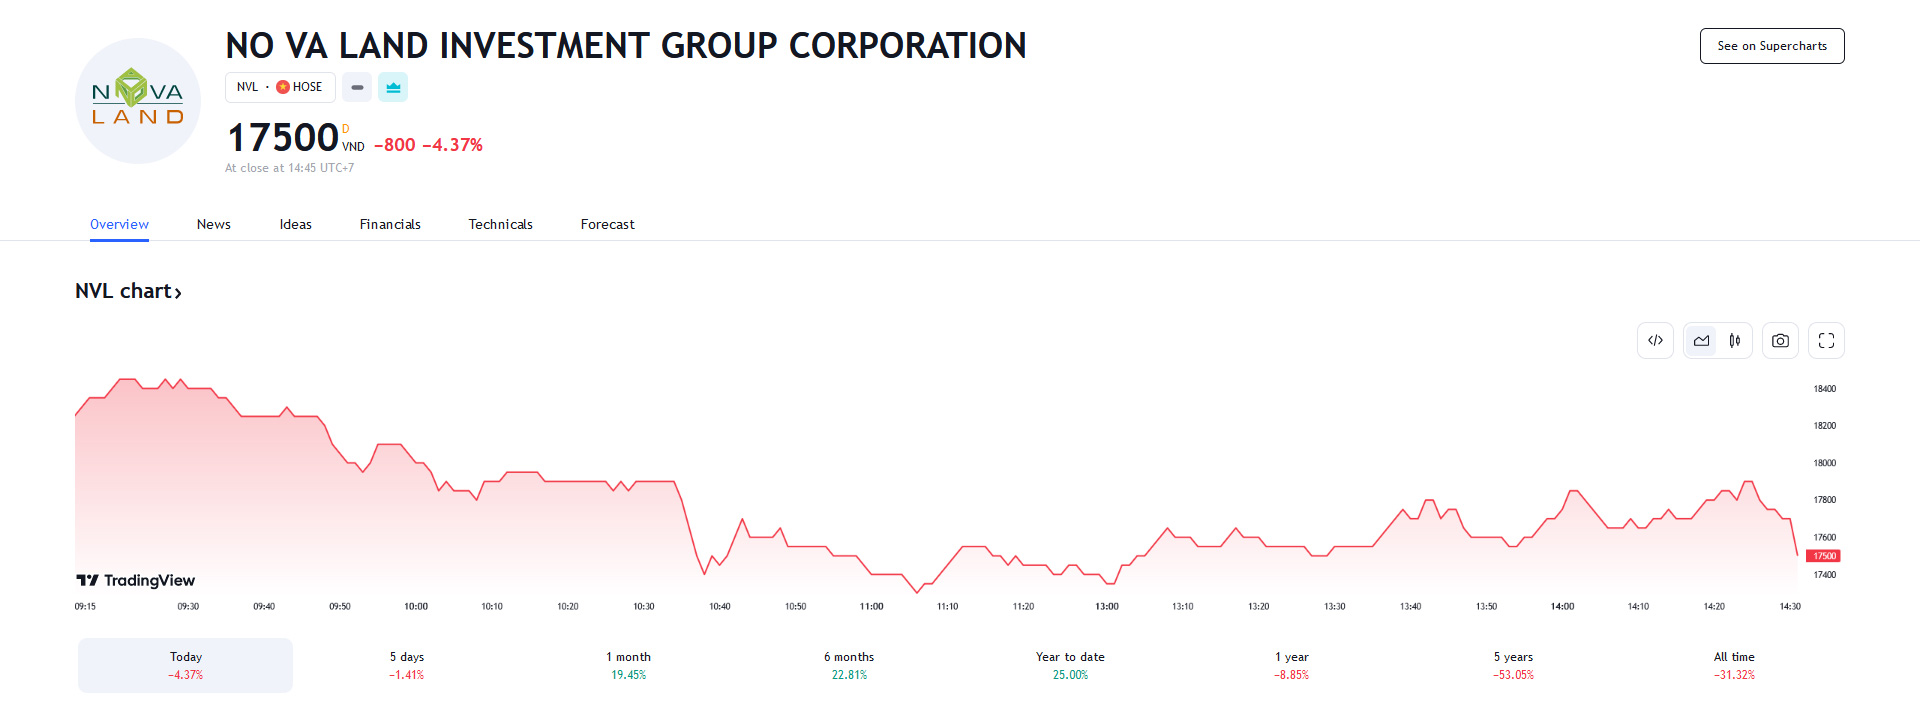Open the Financials tab

pos(390,224)
